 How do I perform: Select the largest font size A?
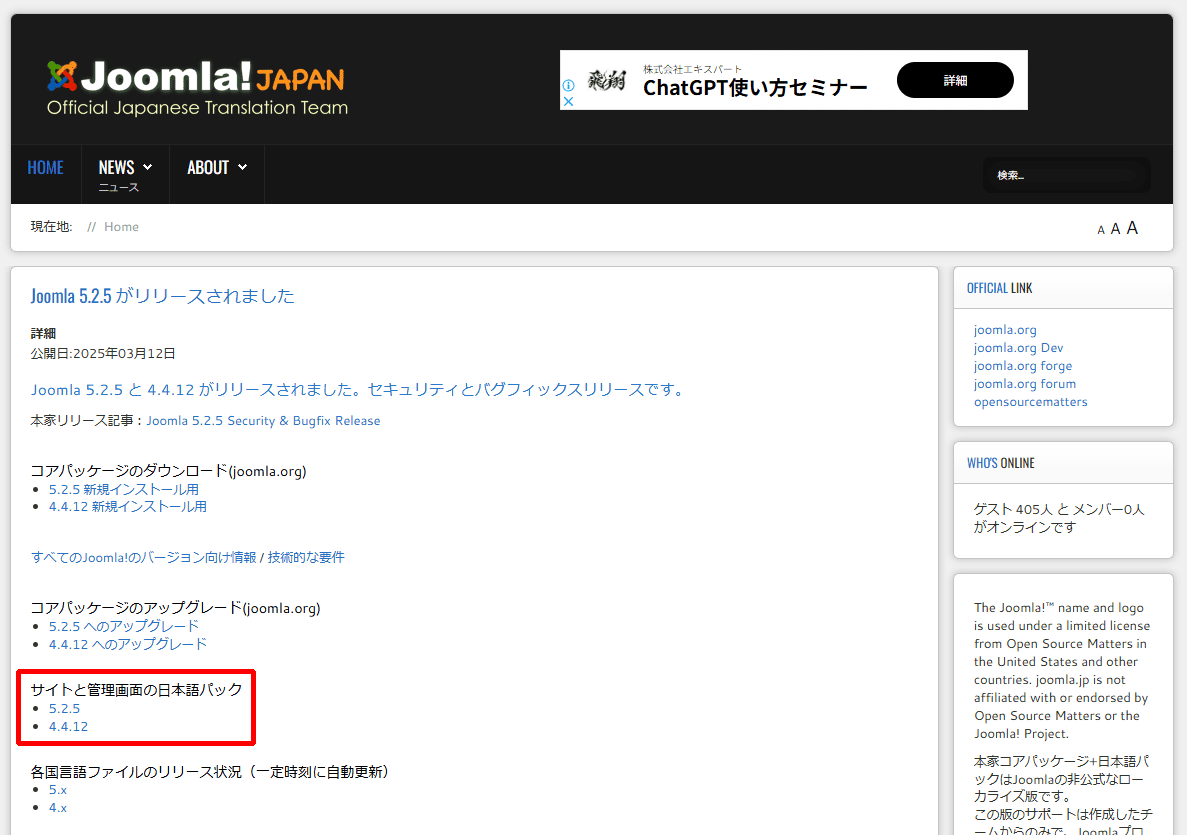pyautogui.click(x=1132, y=228)
